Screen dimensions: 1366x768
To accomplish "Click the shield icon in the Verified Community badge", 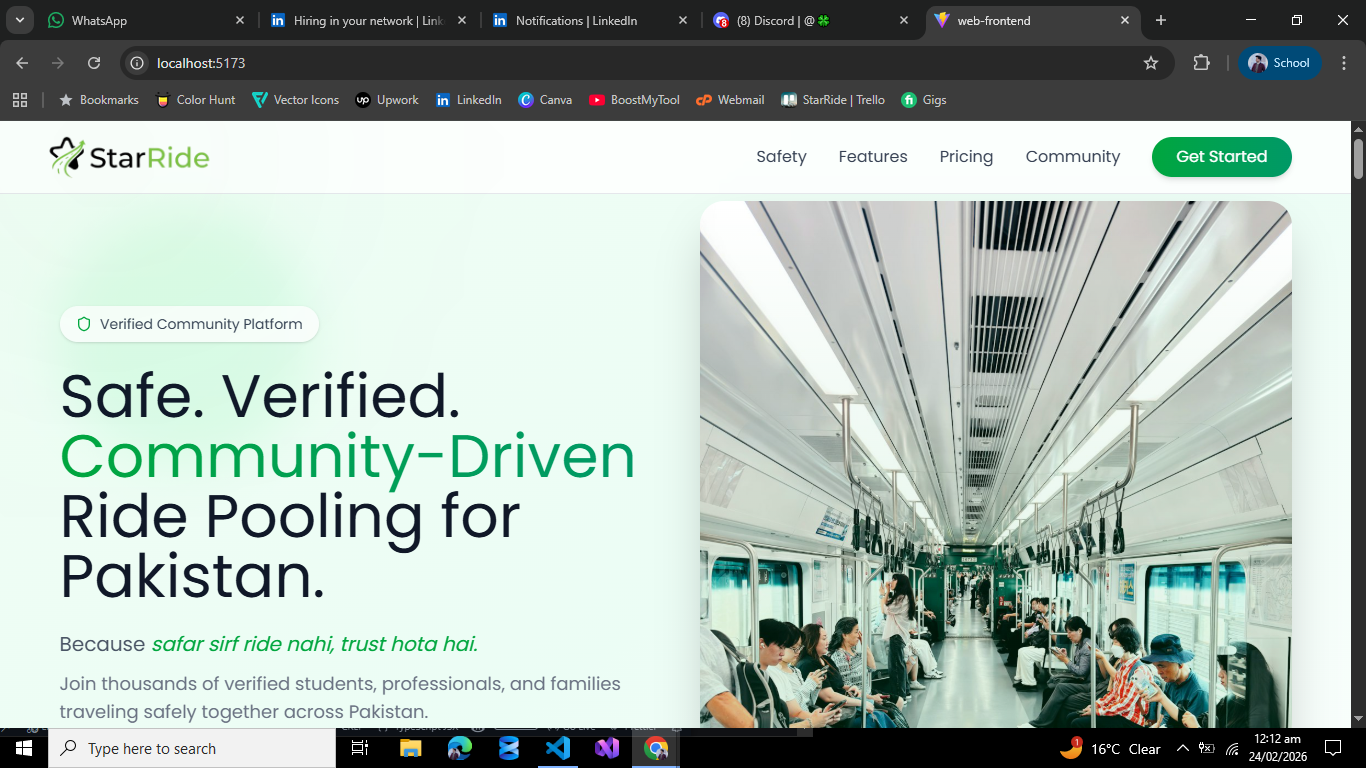I will [x=84, y=324].
